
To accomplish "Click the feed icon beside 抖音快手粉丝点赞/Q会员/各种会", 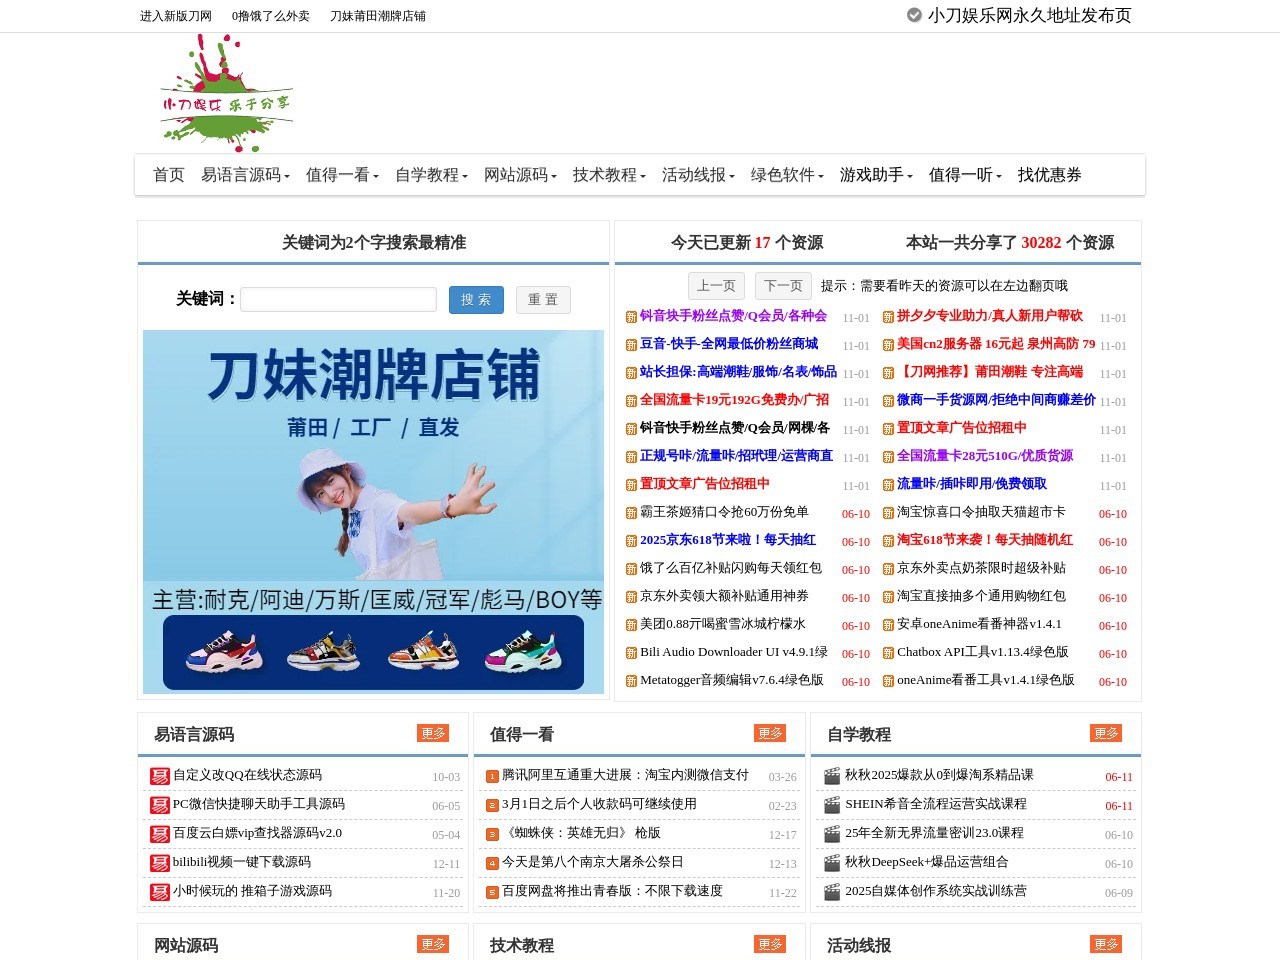I will coord(632,317).
